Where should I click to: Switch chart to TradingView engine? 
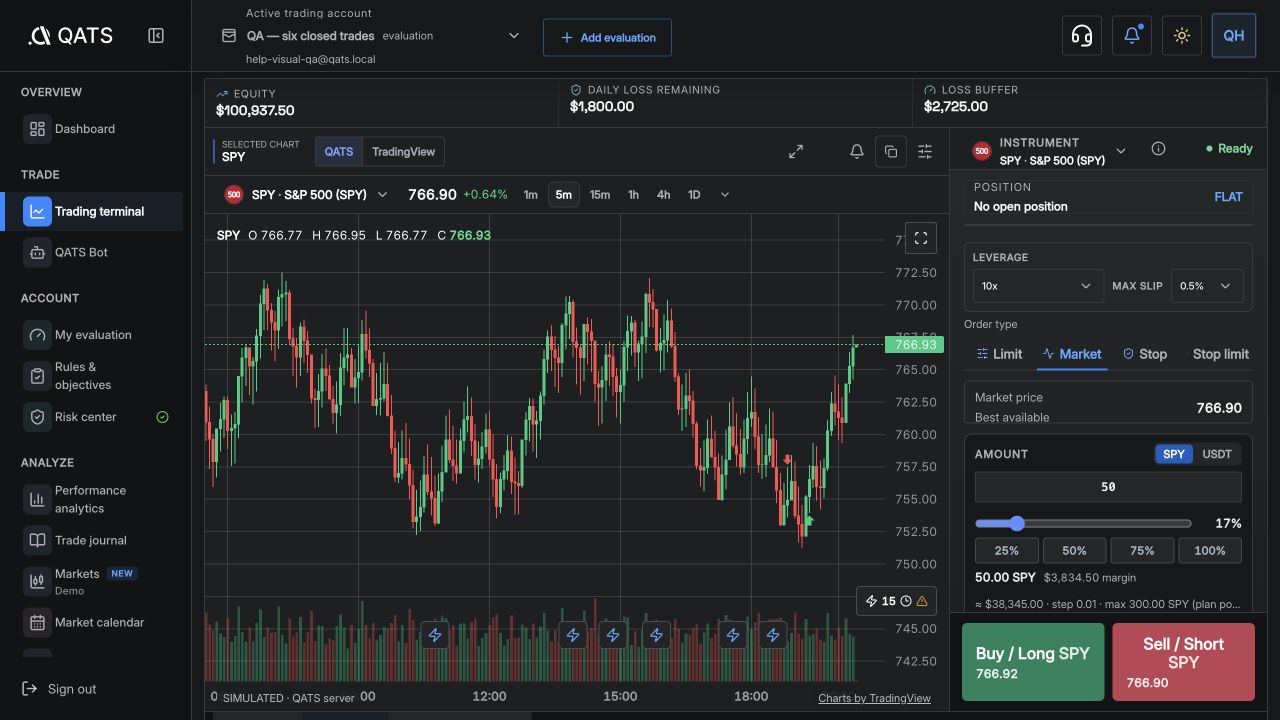pyautogui.click(x=403, y=152)
